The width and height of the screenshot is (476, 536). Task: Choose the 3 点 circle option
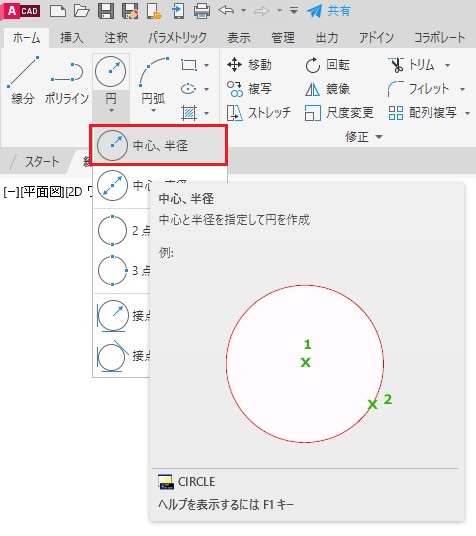[x=122, y=270]
